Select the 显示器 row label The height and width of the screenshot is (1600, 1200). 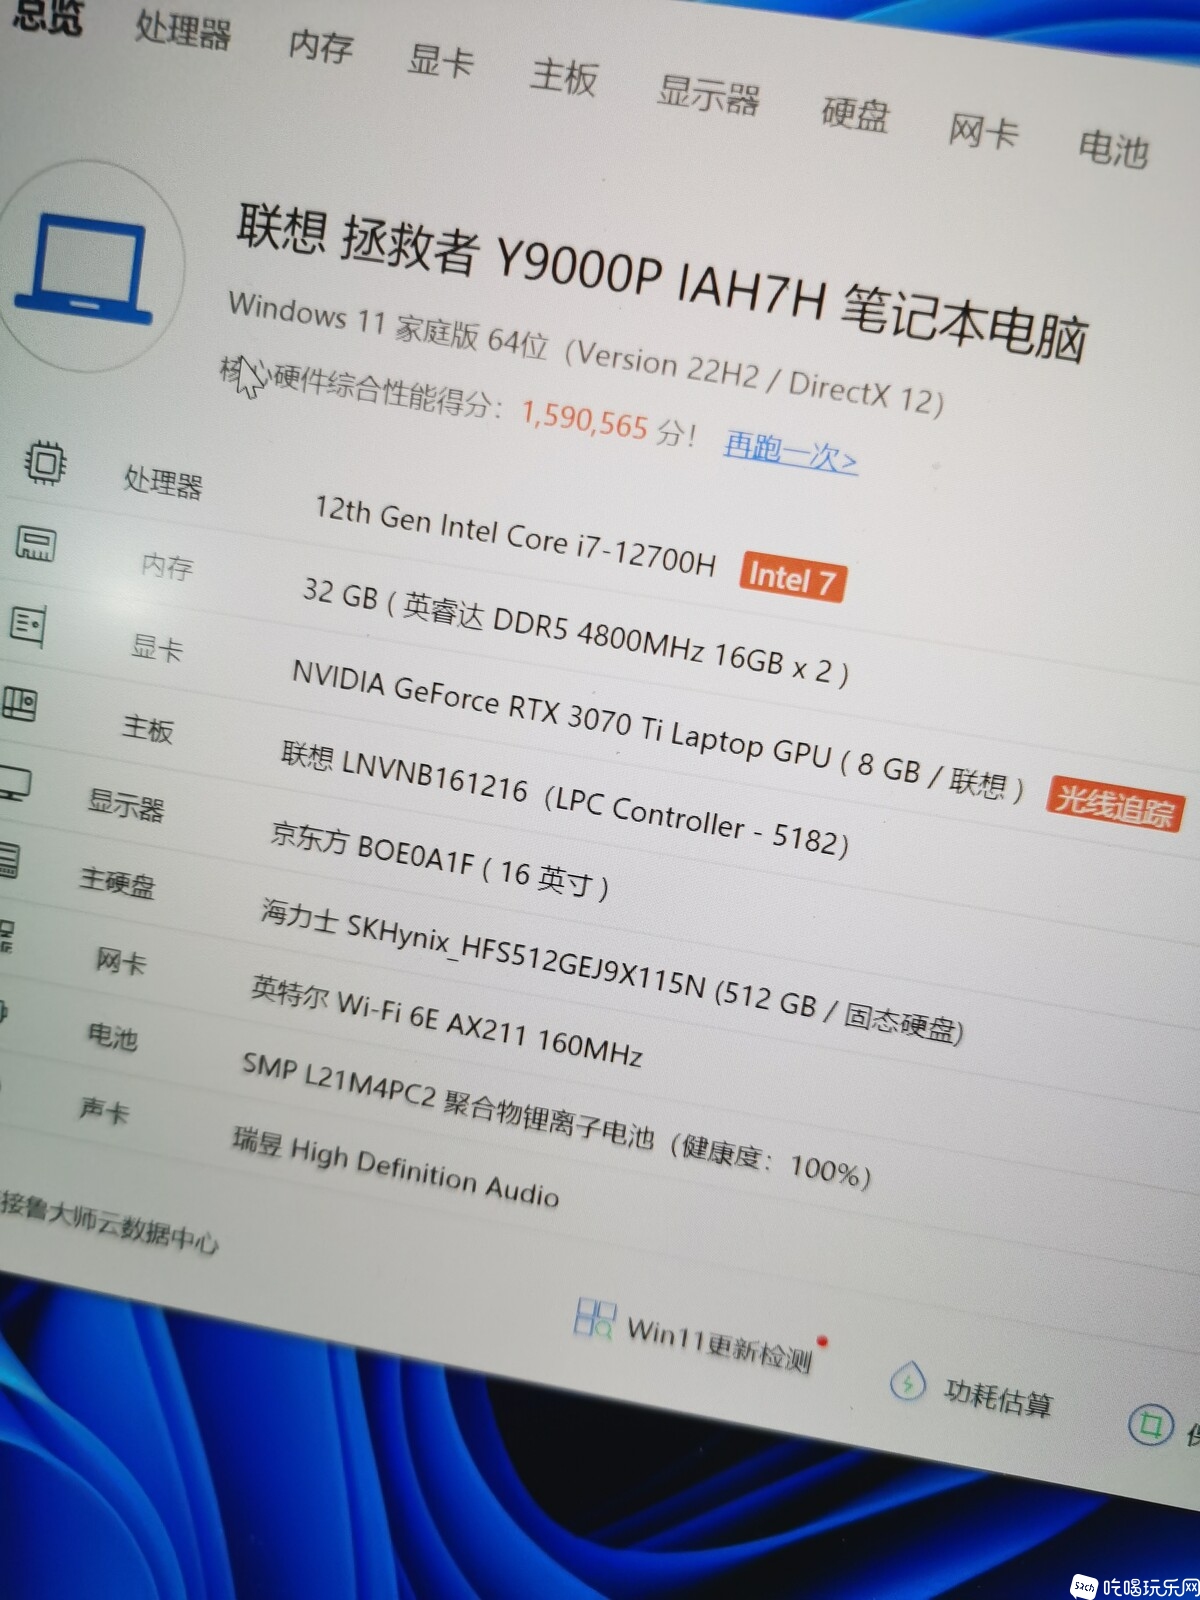point(126,804)
